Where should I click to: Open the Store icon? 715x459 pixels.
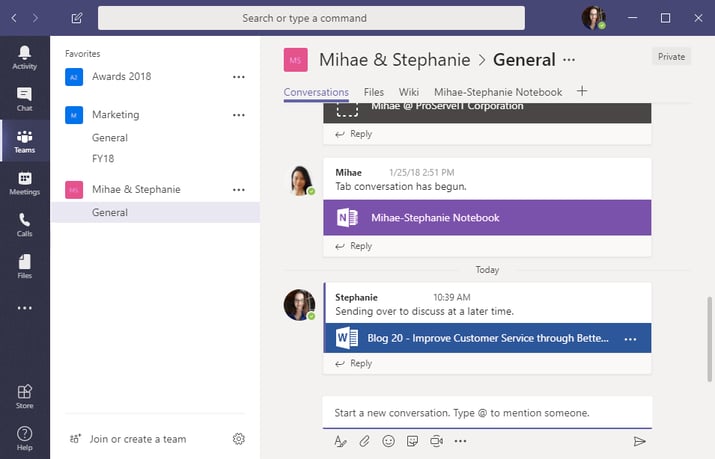(25, 397)
